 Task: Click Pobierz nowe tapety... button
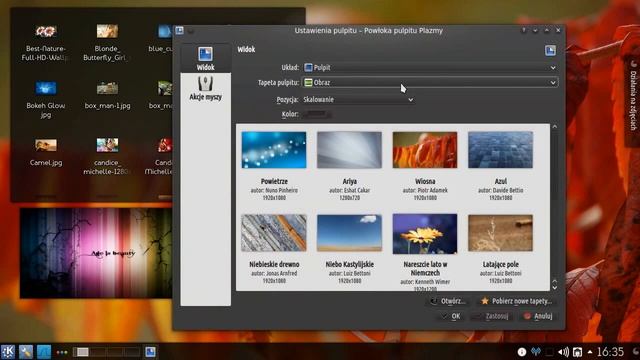click(x=517, y=301)
